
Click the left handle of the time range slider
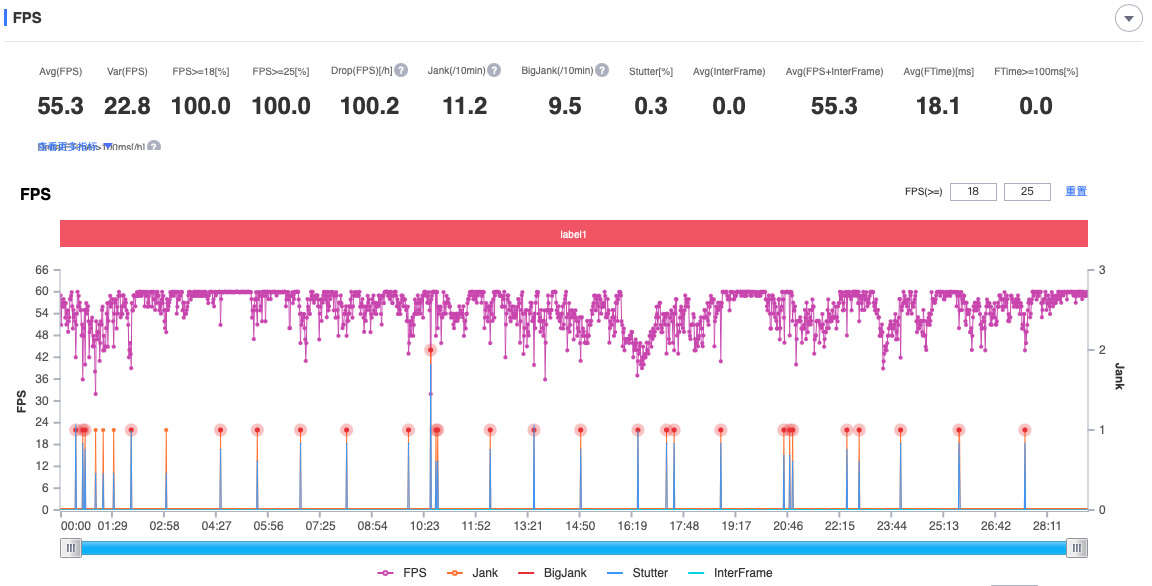click(x=71, y=548)
